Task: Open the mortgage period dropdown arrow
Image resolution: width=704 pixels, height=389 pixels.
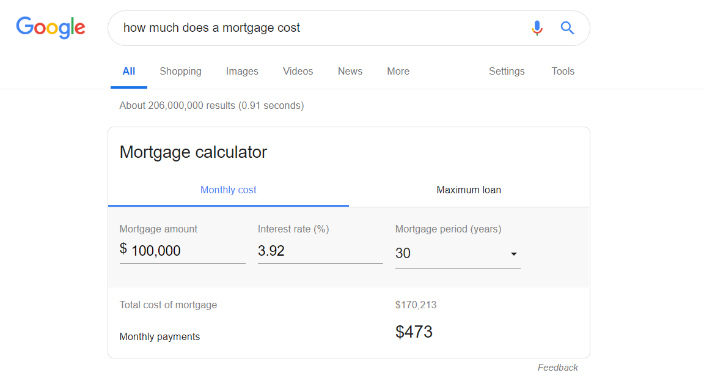Action: (x=514, y=254)
